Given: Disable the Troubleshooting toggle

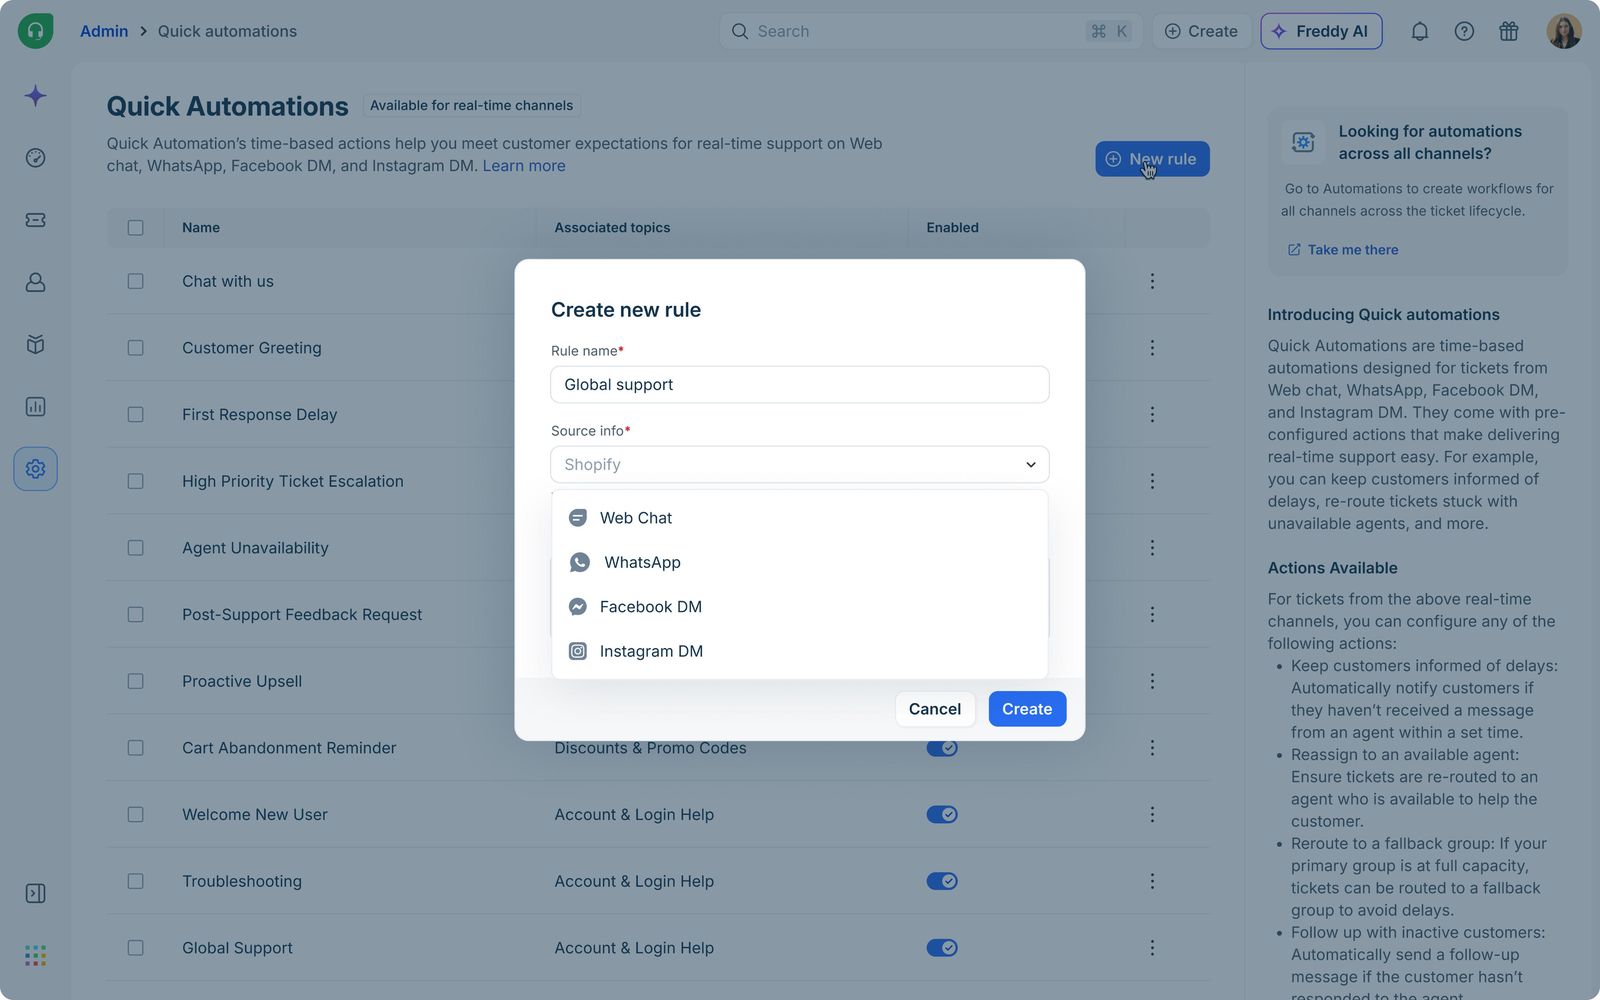Looking at the screenshot, I should click(x=942, y=881).
